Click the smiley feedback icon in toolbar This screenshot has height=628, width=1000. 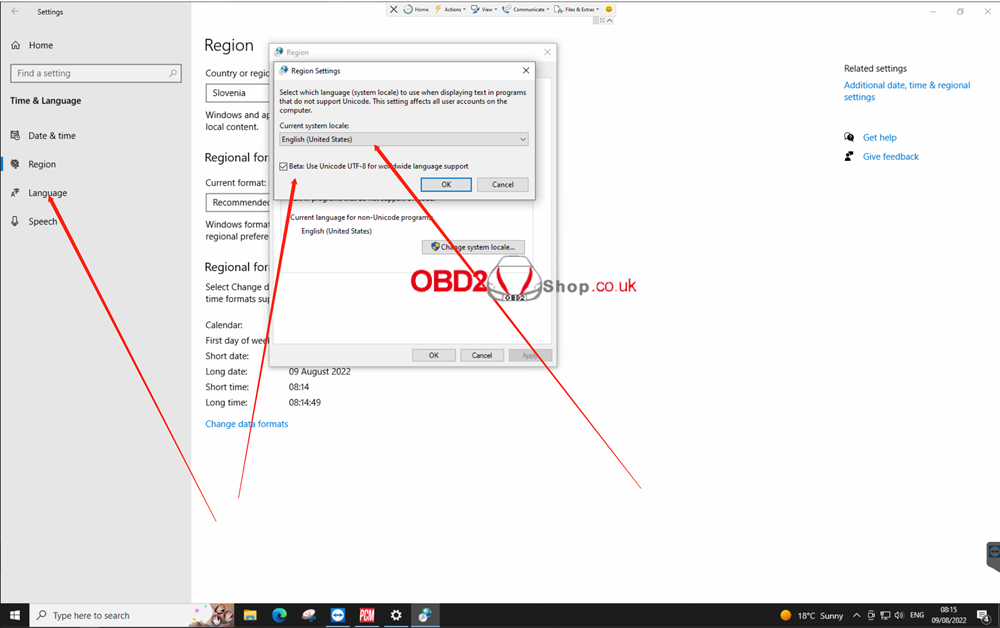click(x=609, y=9)
